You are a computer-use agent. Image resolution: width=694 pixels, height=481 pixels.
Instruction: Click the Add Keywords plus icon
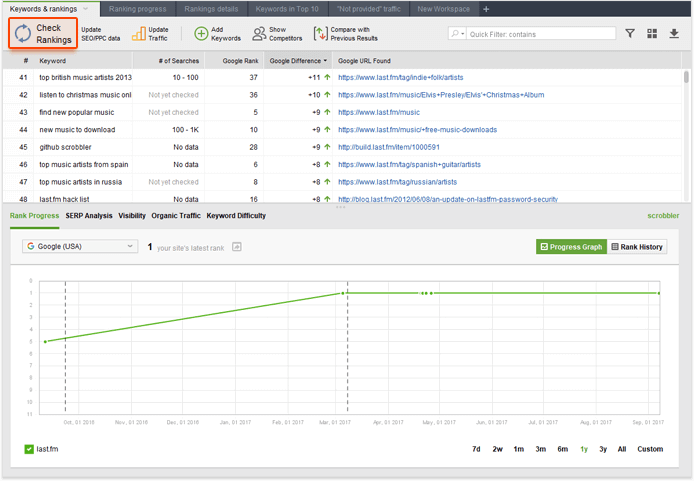201,34
